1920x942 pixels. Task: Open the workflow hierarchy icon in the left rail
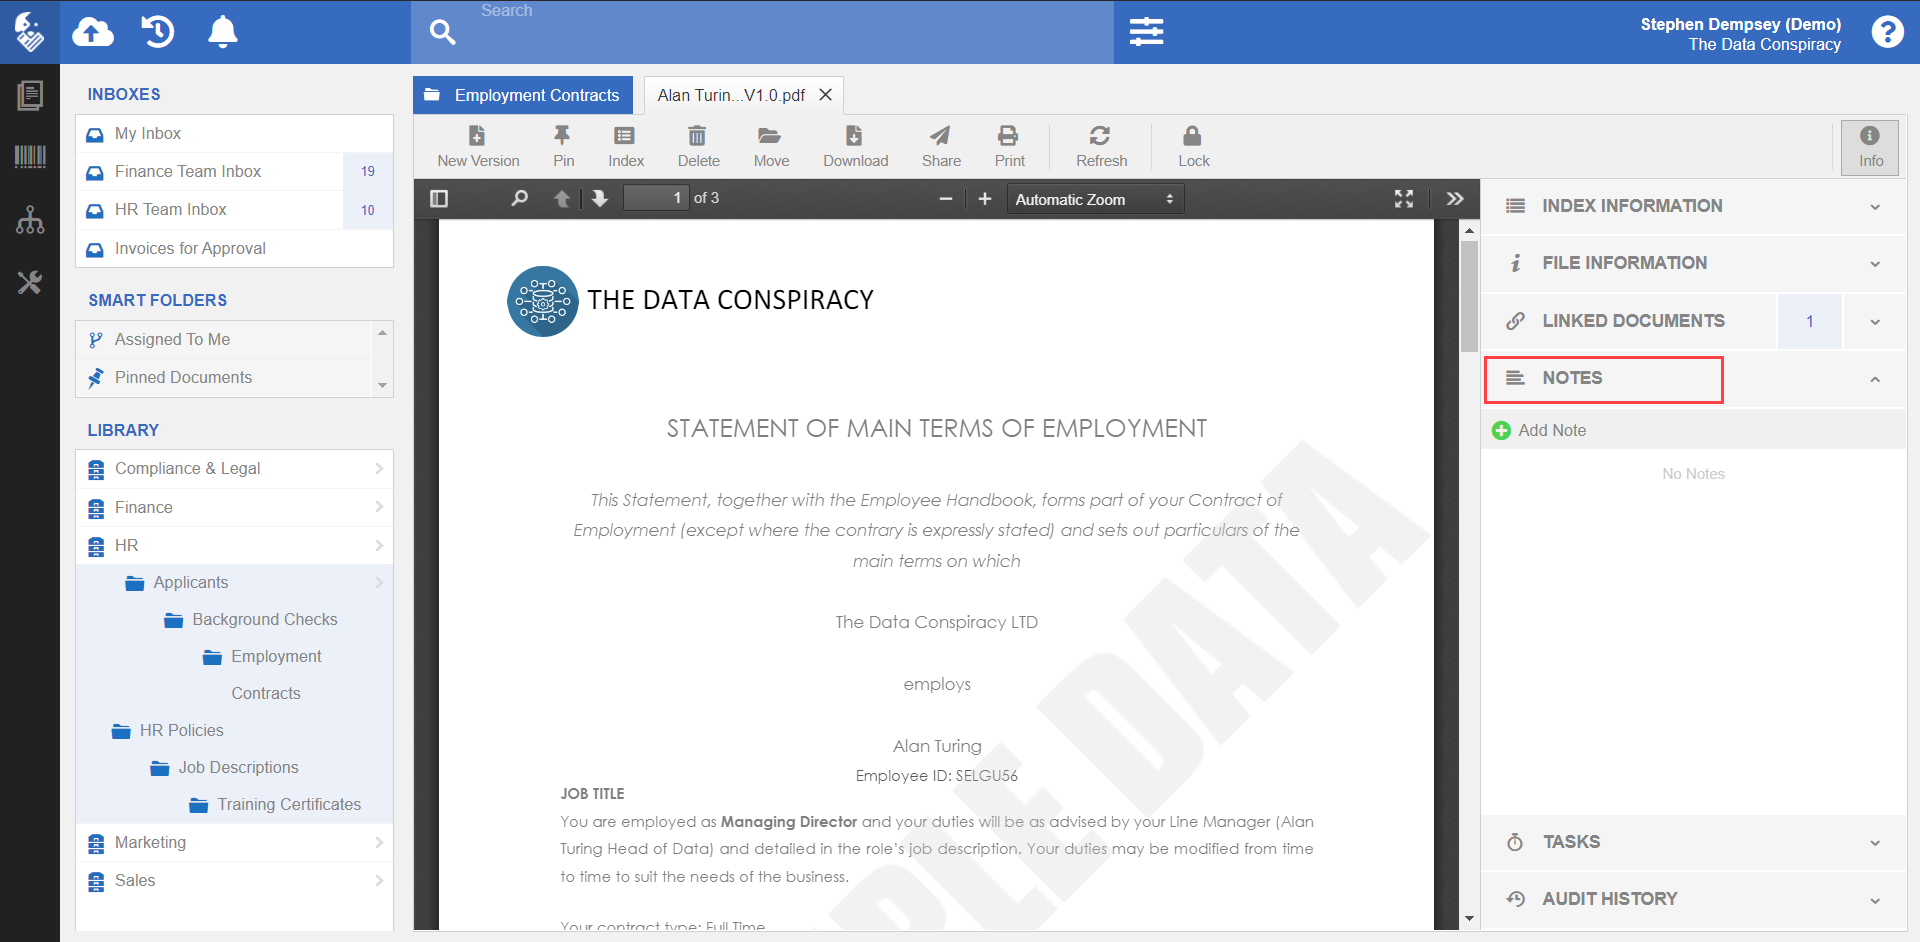(30, 220)
